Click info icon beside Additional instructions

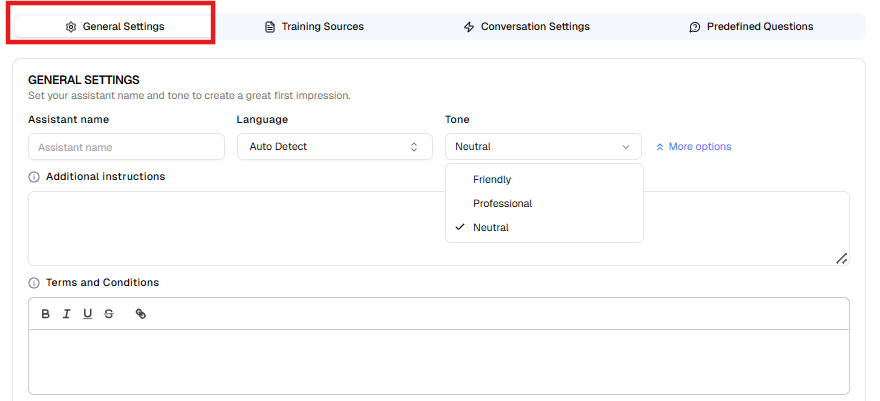[34, 177]
